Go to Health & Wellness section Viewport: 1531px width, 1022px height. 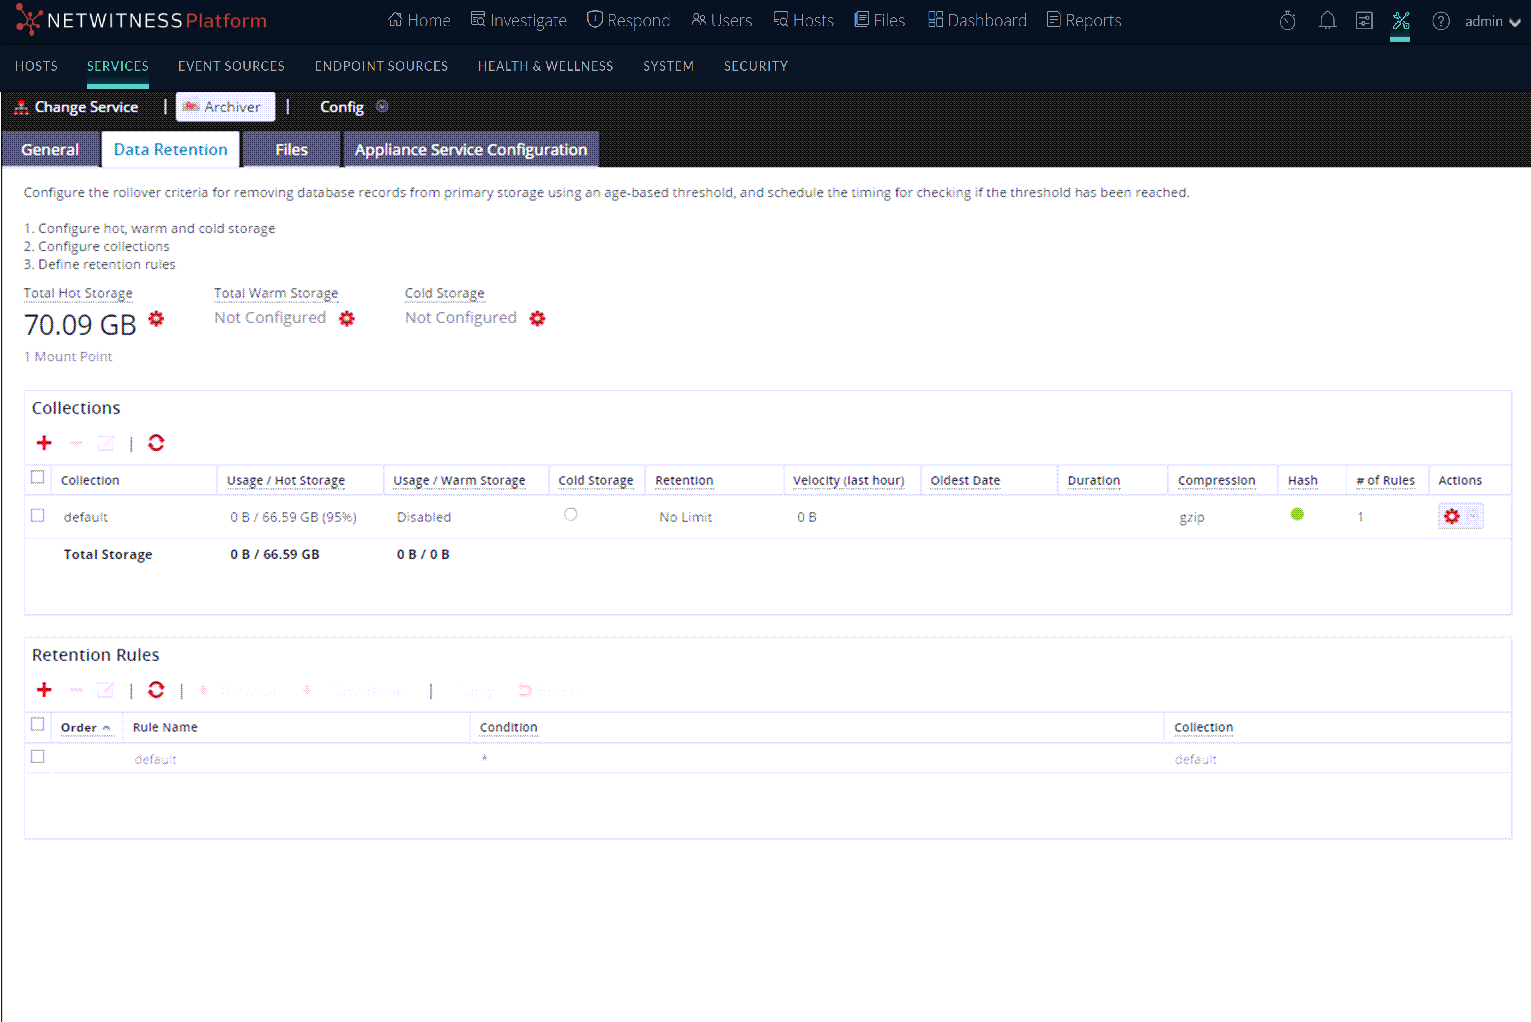click(x=545, y=66)
